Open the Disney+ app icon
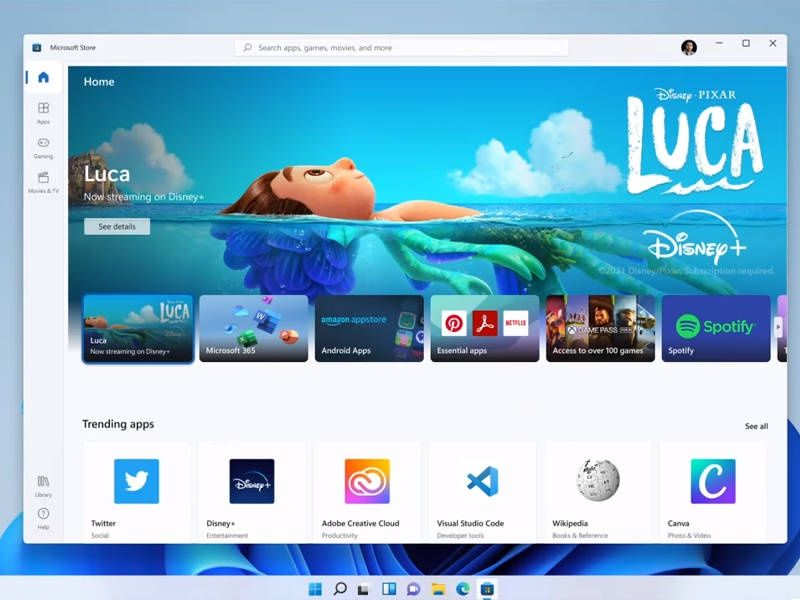The height and width of the screenshot is (600, 800). (x=252, y=481)
